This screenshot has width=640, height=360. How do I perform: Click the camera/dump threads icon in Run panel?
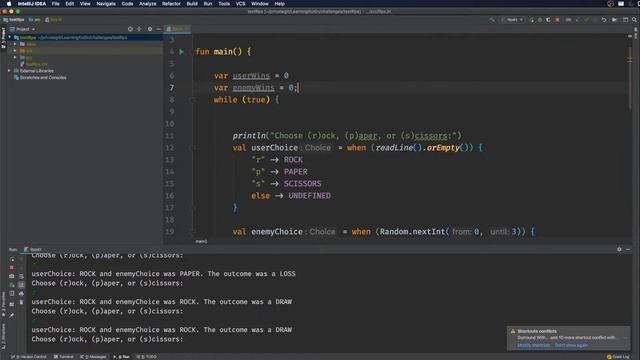click(12, 276)
